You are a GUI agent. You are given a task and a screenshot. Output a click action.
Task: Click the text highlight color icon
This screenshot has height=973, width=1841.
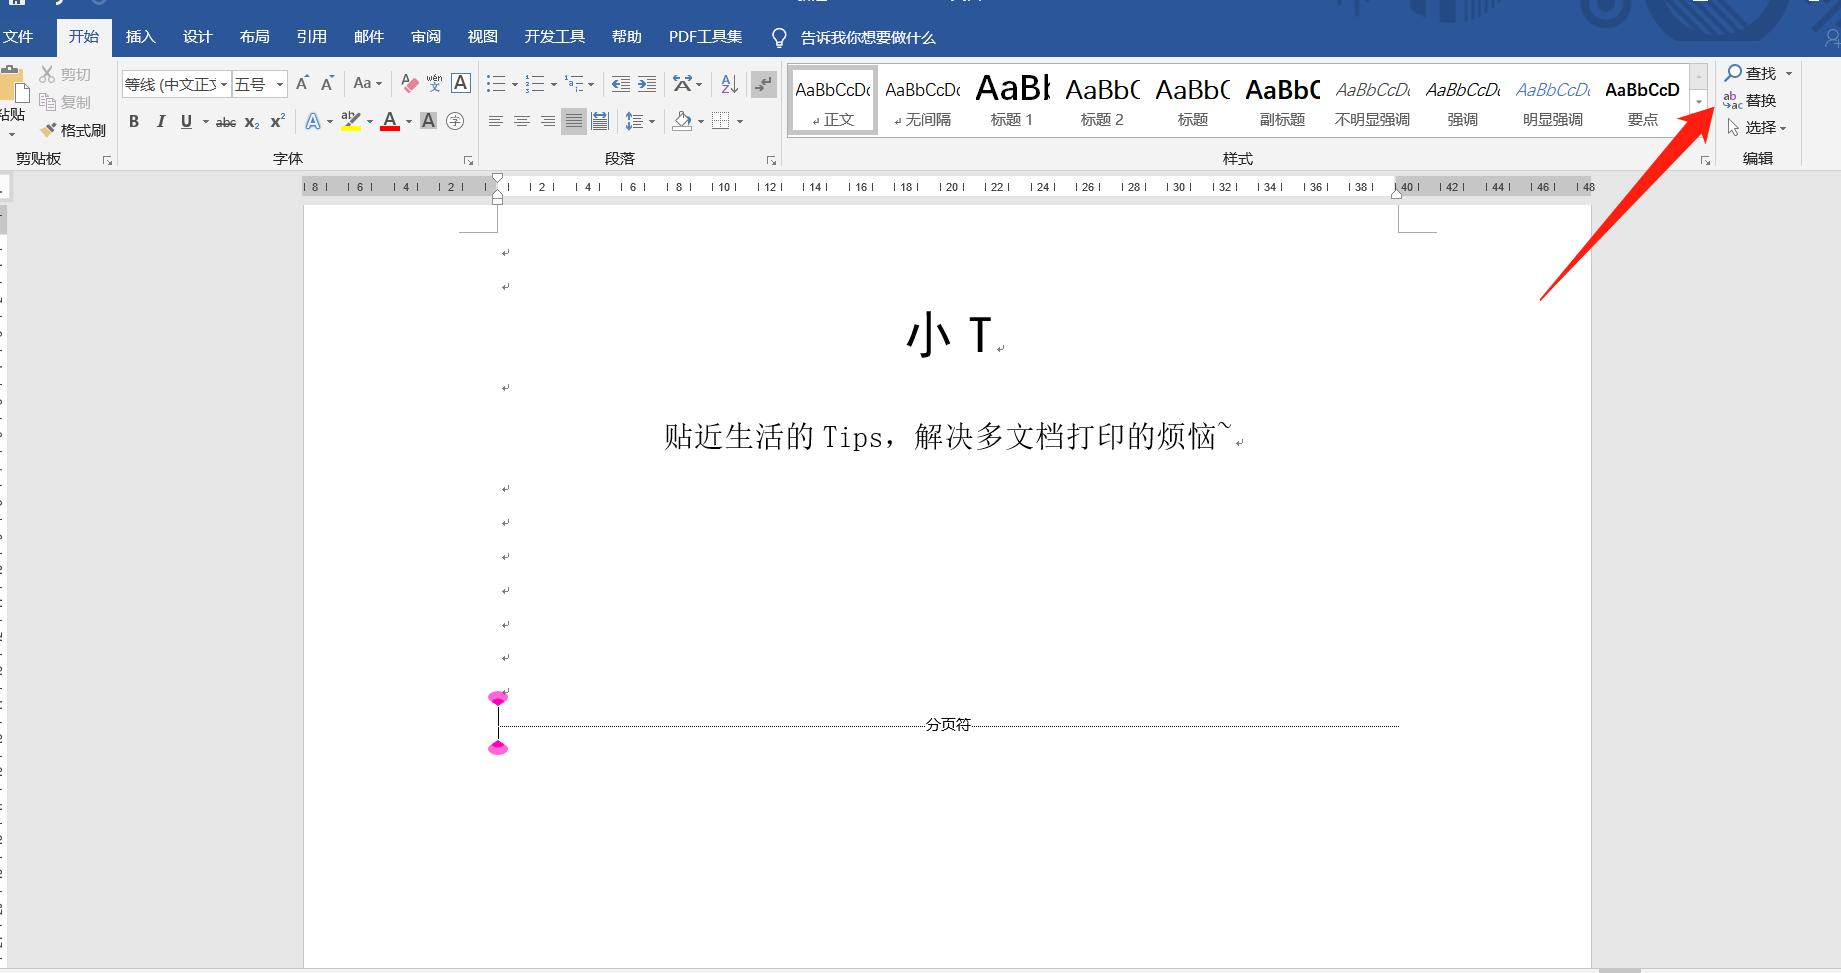tap(351, 121)
